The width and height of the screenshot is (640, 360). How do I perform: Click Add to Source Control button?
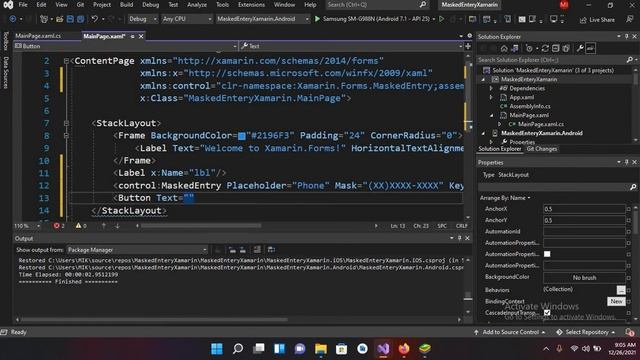509,332
